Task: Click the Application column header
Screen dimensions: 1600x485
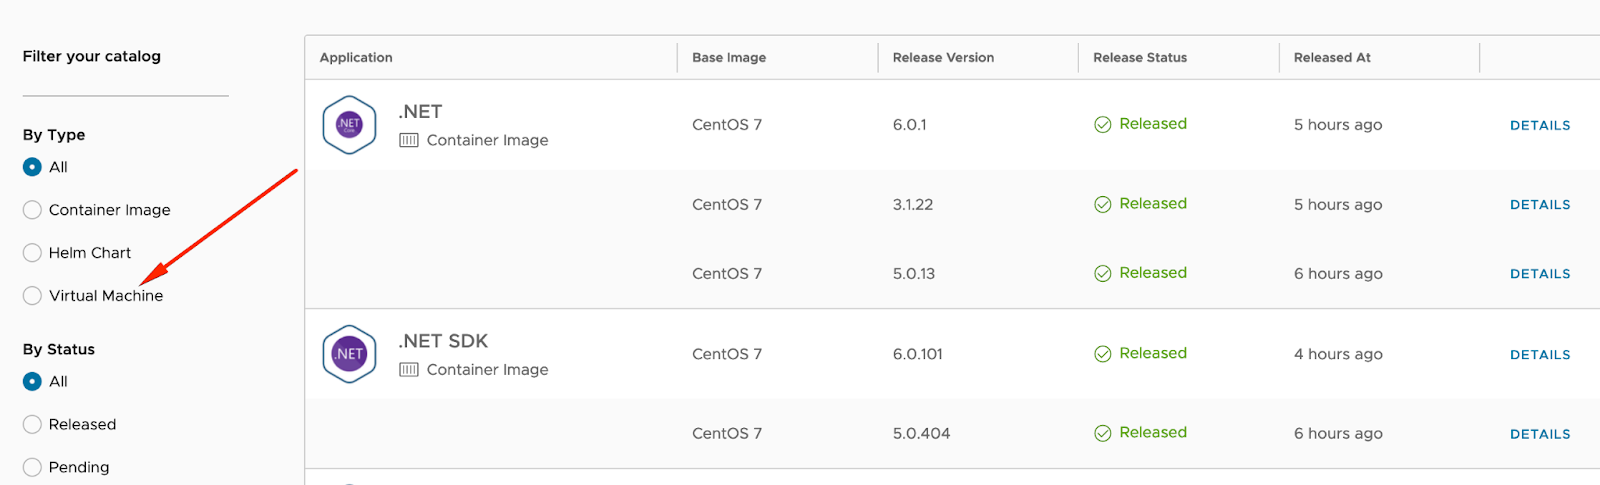Action: click(356, 58)
